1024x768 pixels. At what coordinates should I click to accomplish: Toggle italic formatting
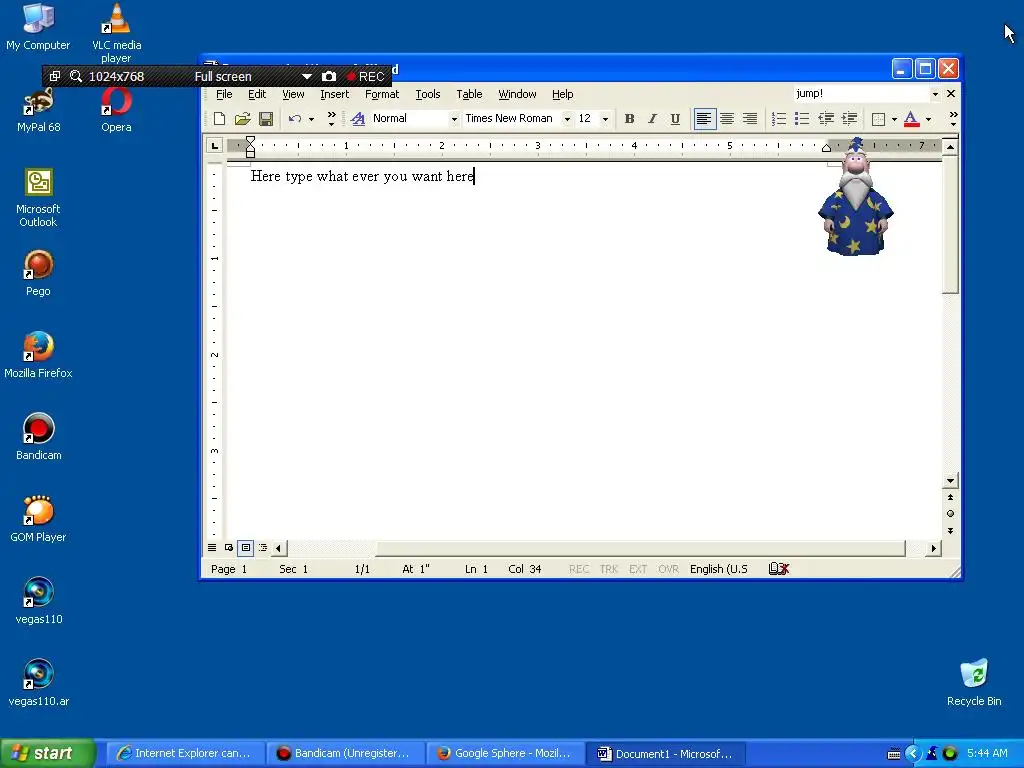[652, 119]
